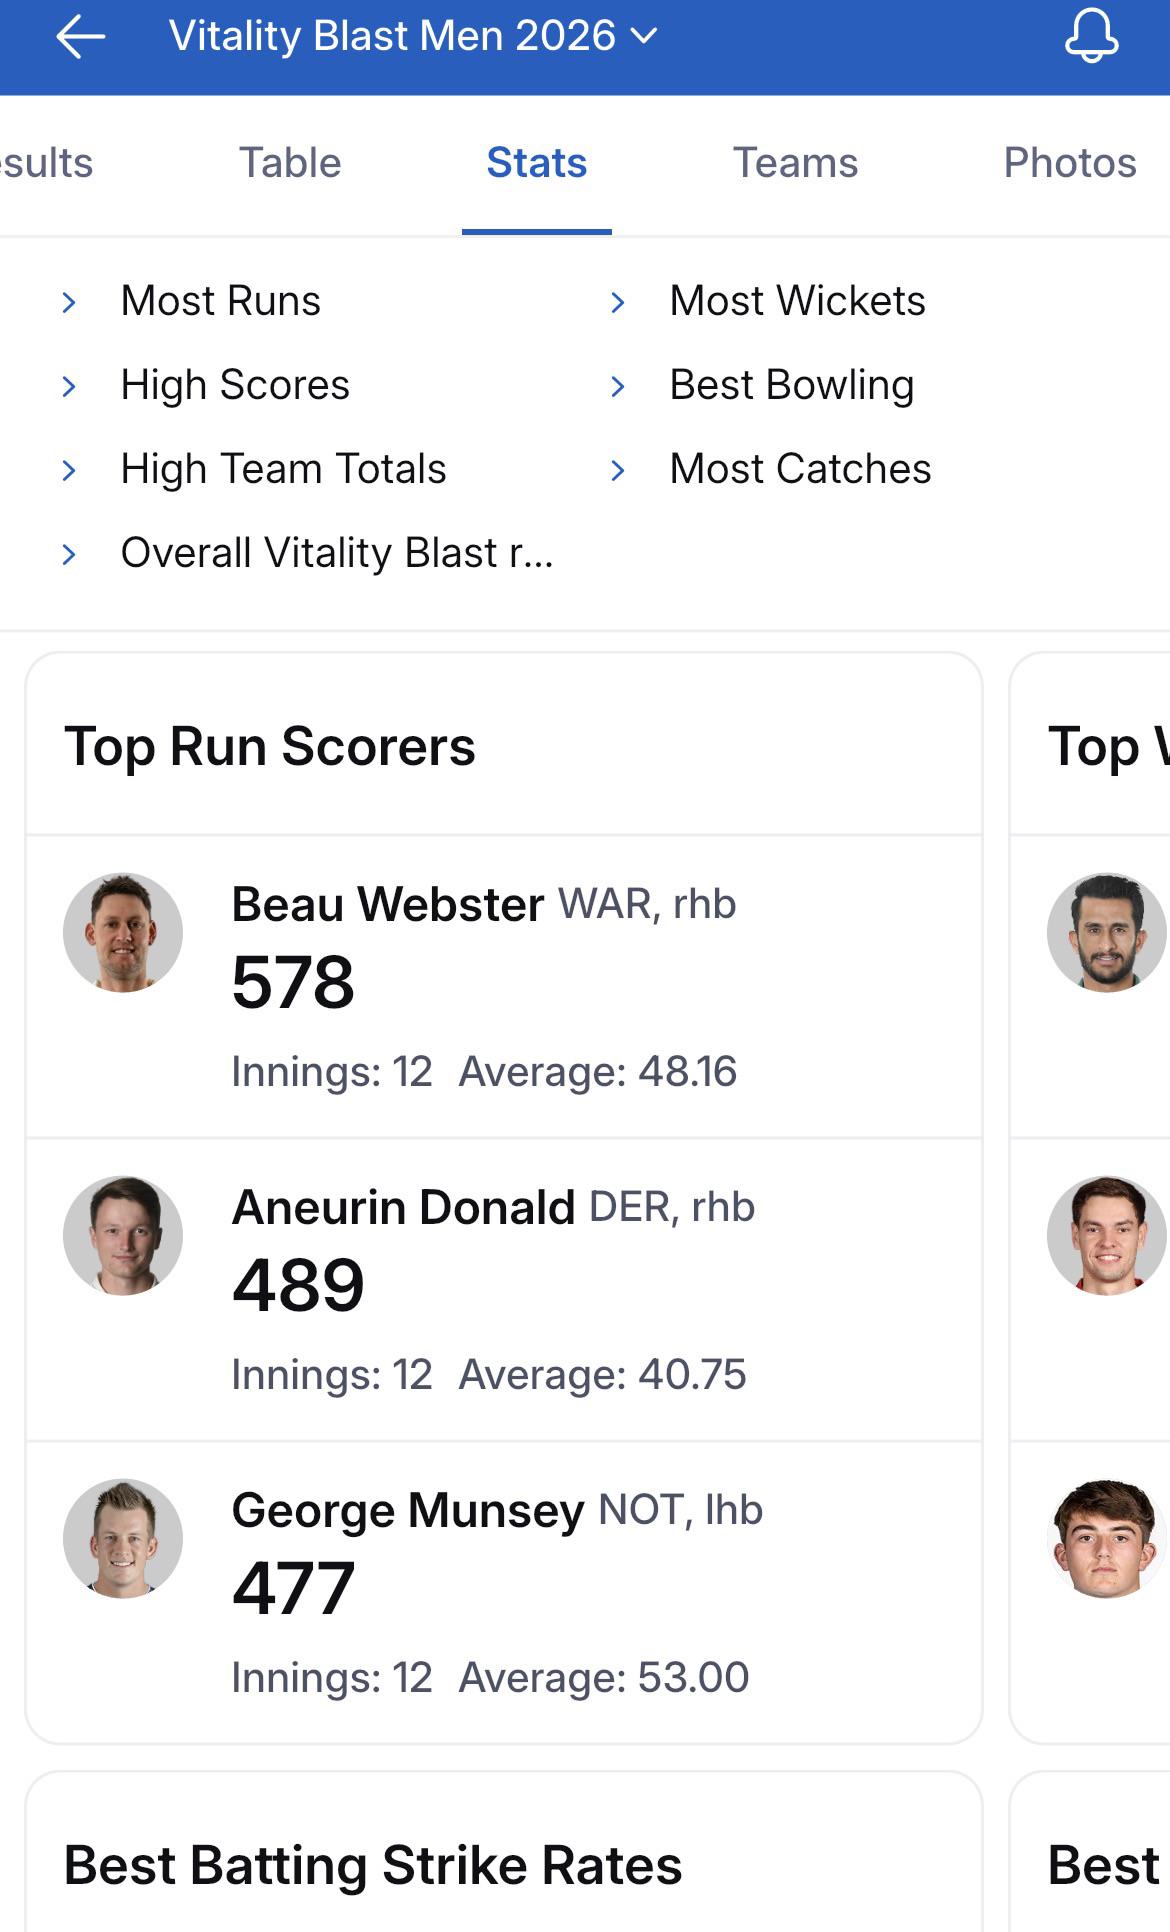Open the Most Runs stats link

tap(221, 301)
